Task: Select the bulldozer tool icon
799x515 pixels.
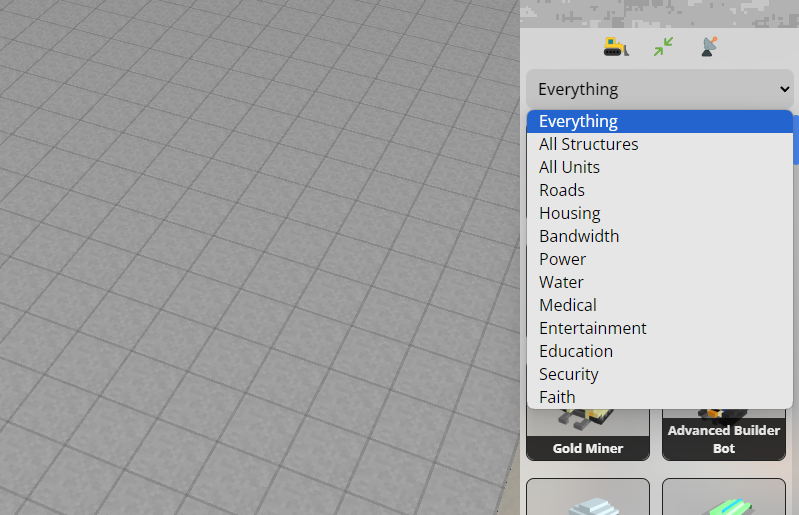Action: point(616,47)
